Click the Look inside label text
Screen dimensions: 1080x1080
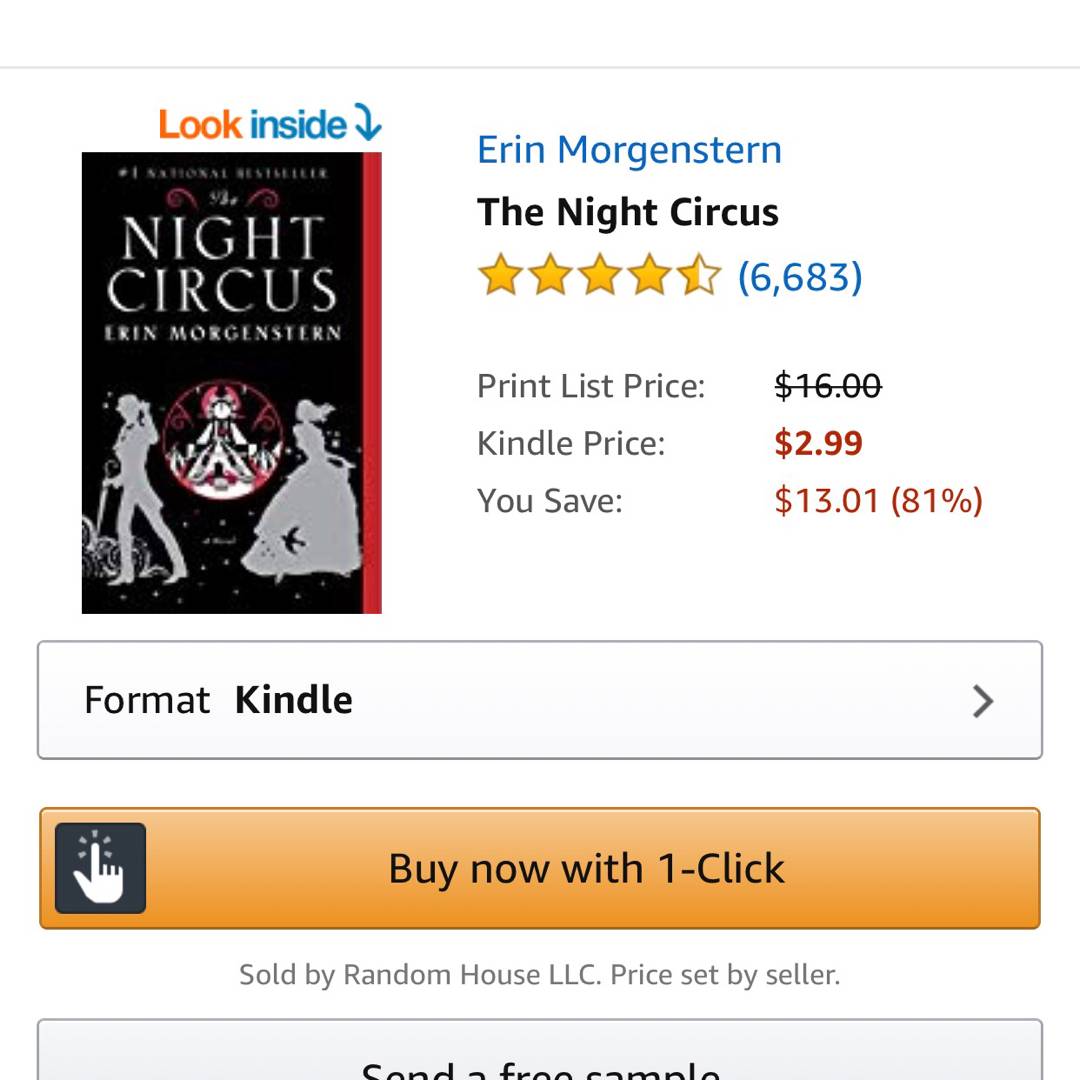(252, 124)
